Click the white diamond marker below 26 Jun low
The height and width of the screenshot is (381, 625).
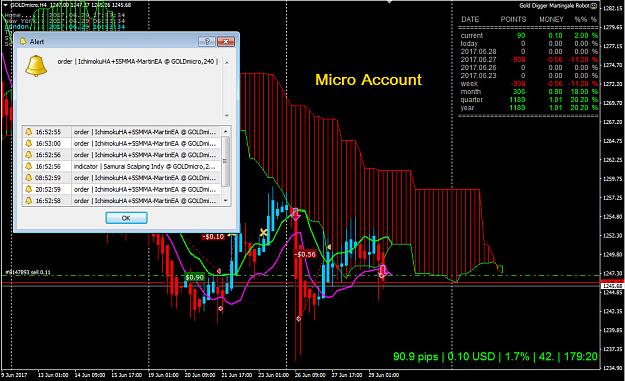(x=299, y=318)
